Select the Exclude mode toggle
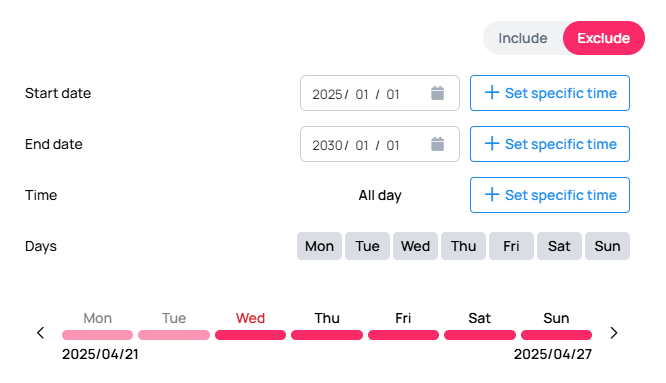 (x=604, y=38)
